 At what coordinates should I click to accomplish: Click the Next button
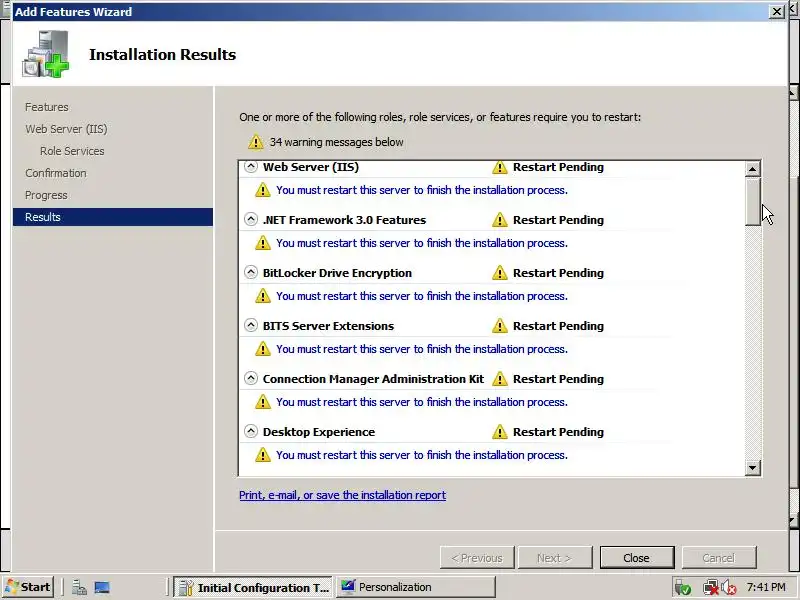555,558
